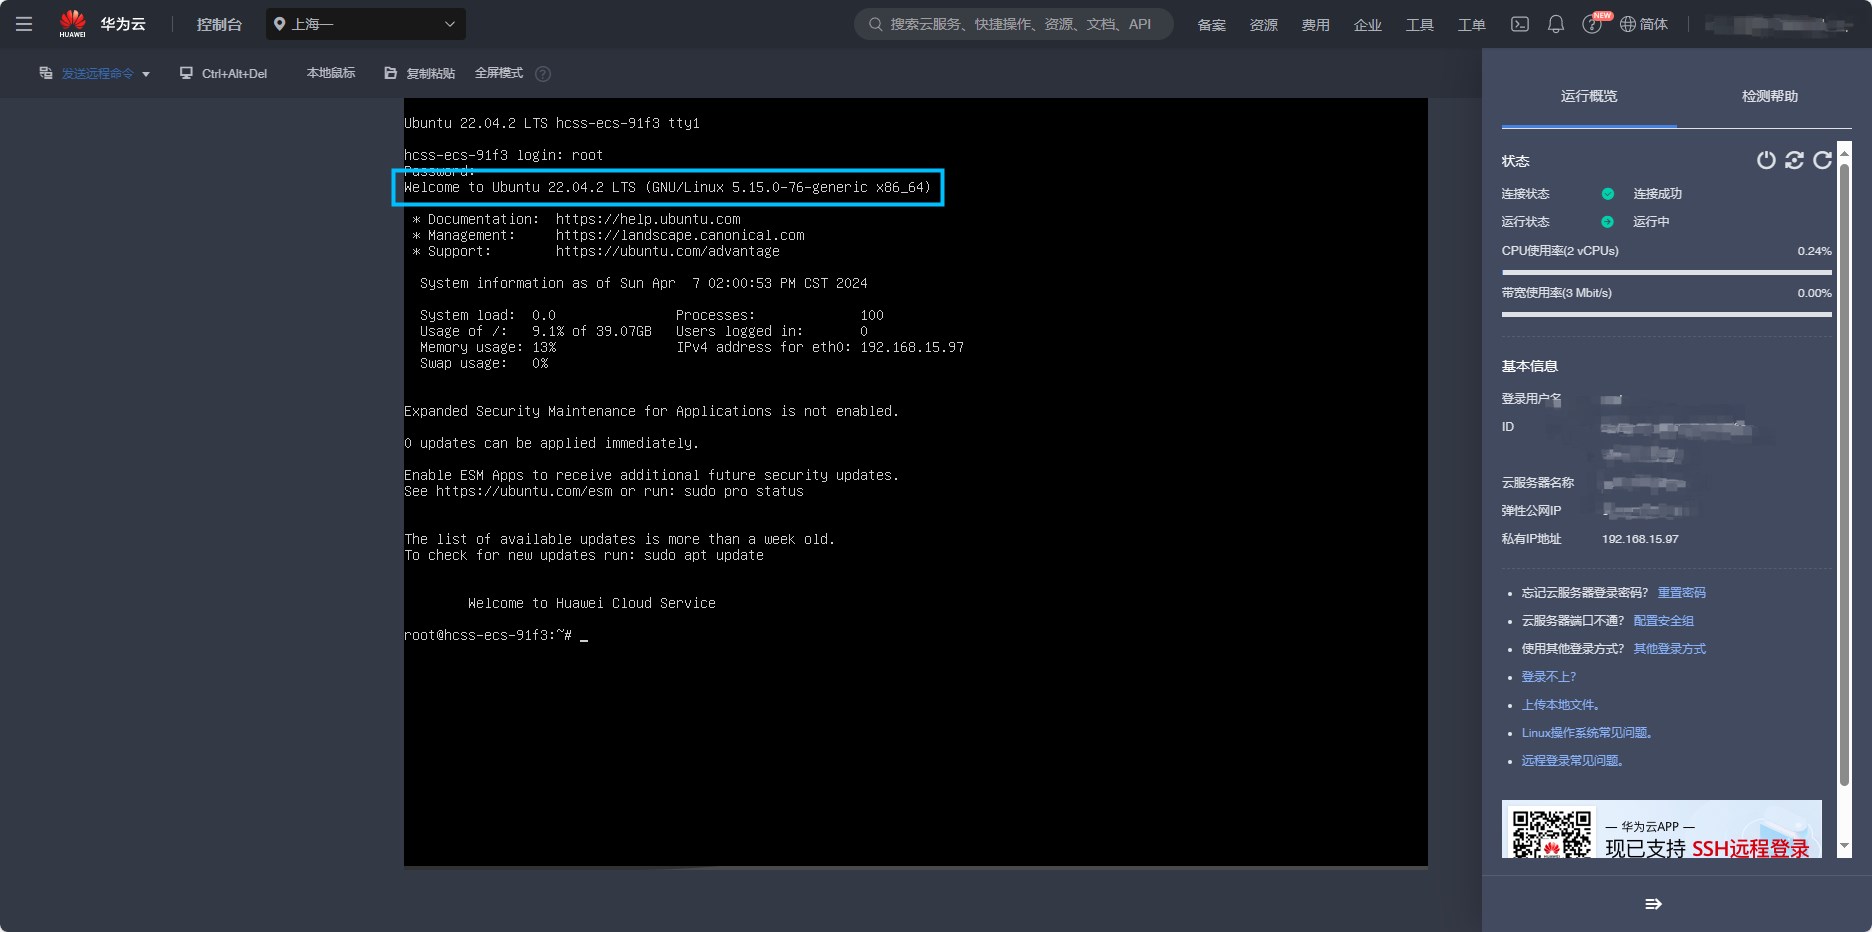Collapse the right side panel arrow

[x=1653, y=904]
